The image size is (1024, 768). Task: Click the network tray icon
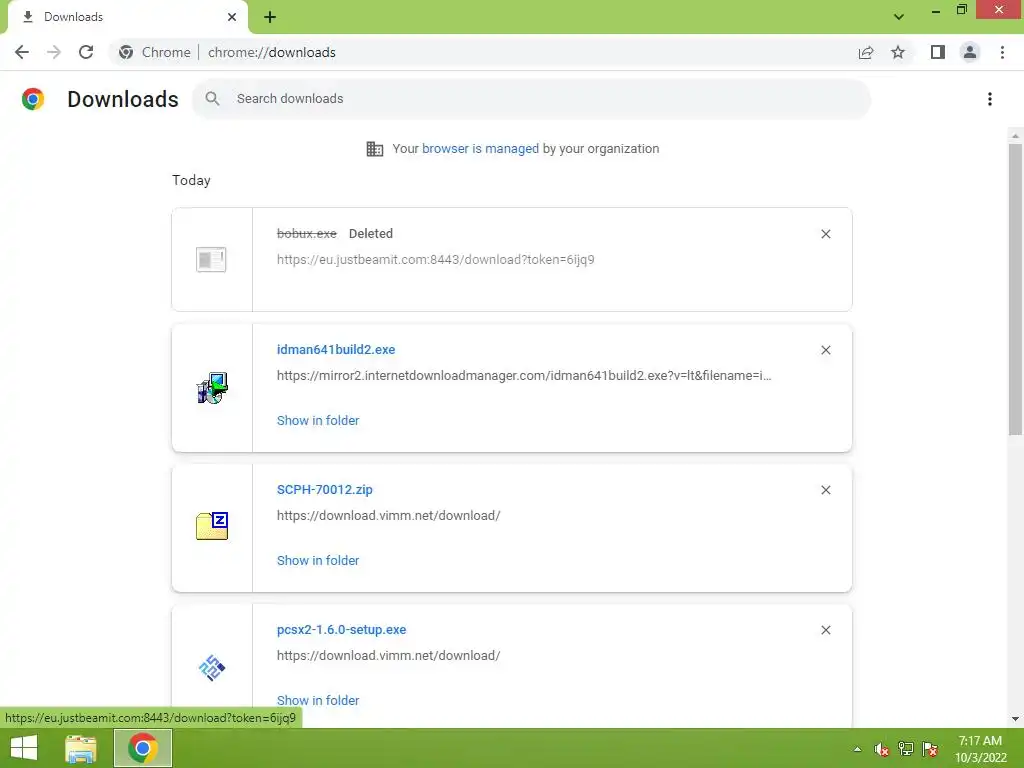coord(906,749)
